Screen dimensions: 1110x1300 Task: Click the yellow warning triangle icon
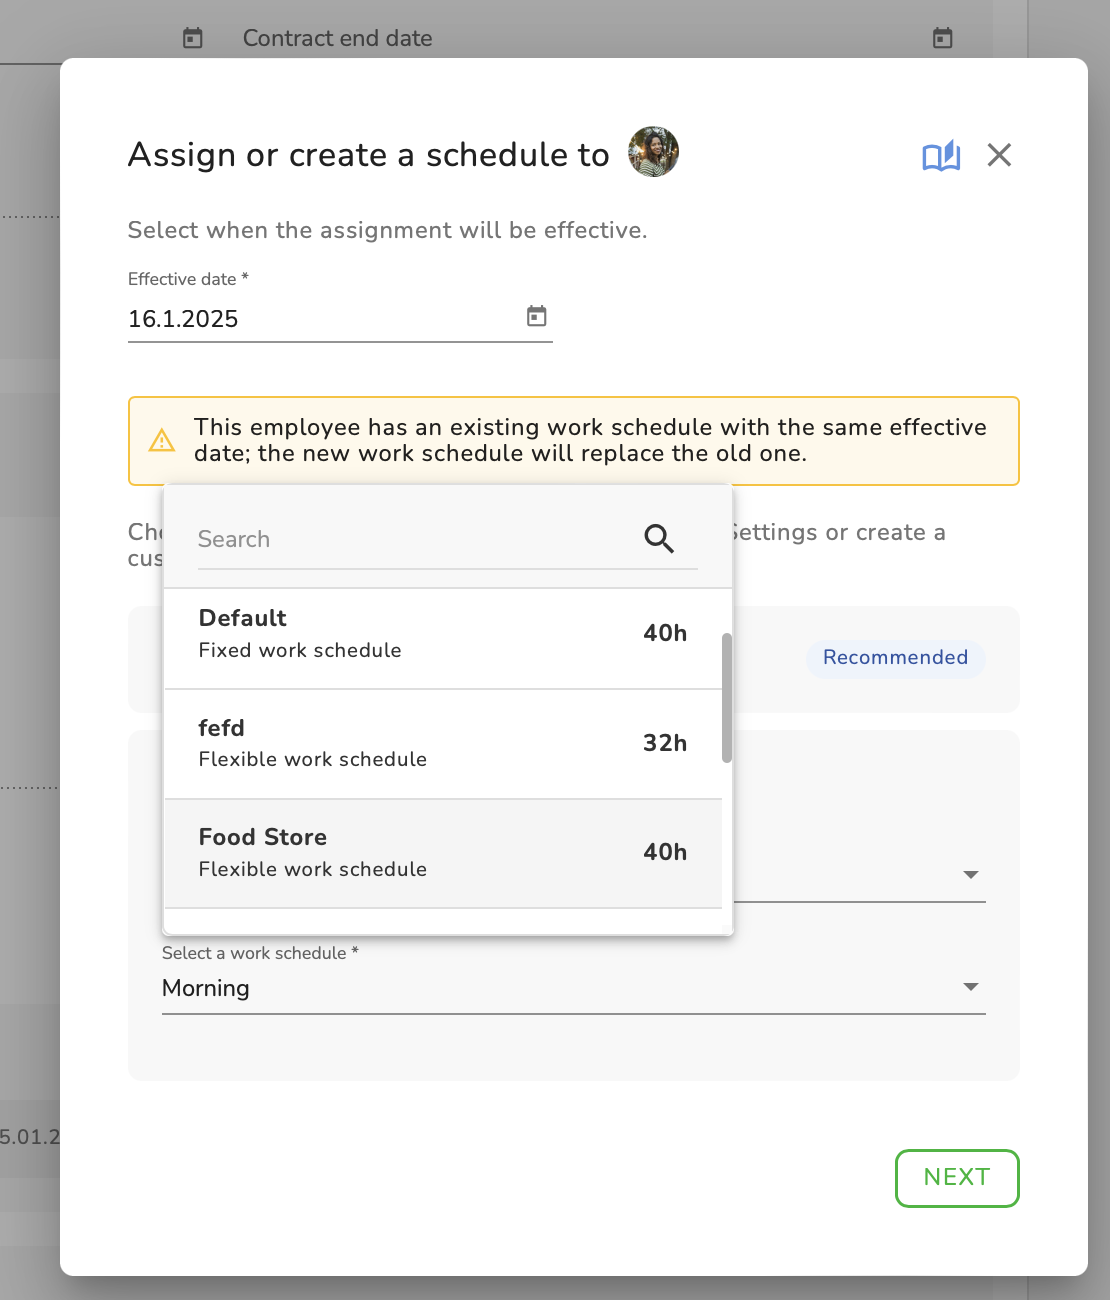(162, 441)
